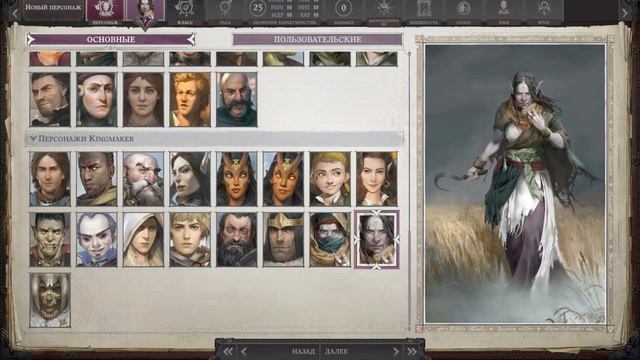Open the ability scores step showing 25
The image size is (640, 360).
tap(284, 12)
